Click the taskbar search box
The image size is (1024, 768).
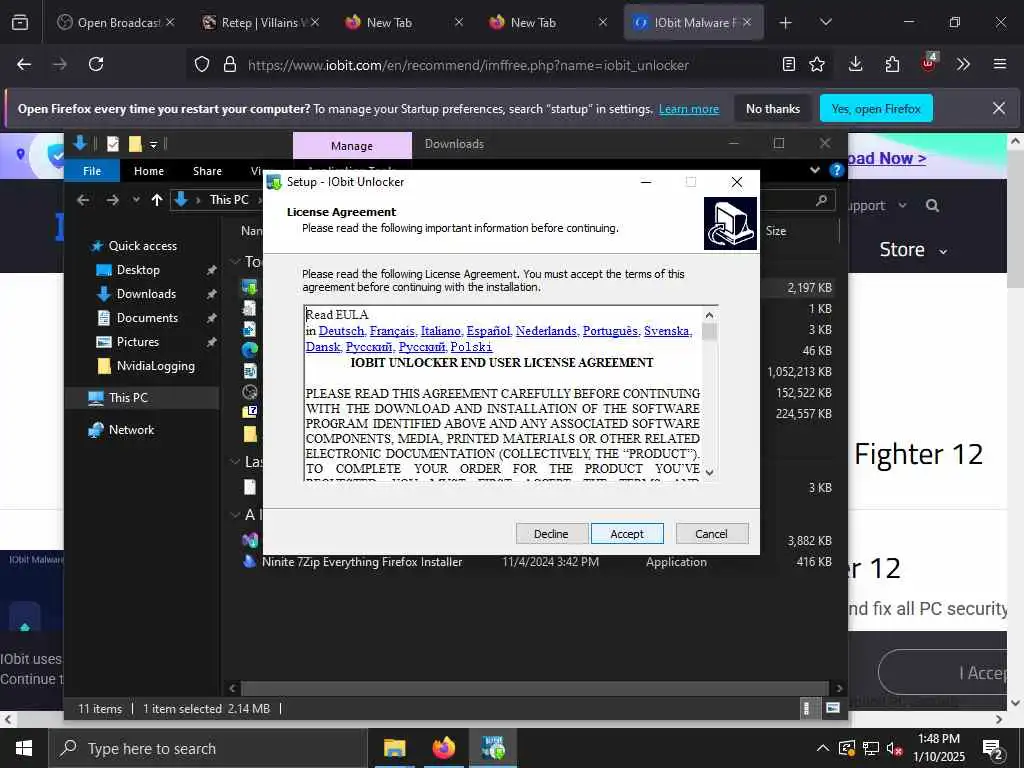tap(208, 748)
